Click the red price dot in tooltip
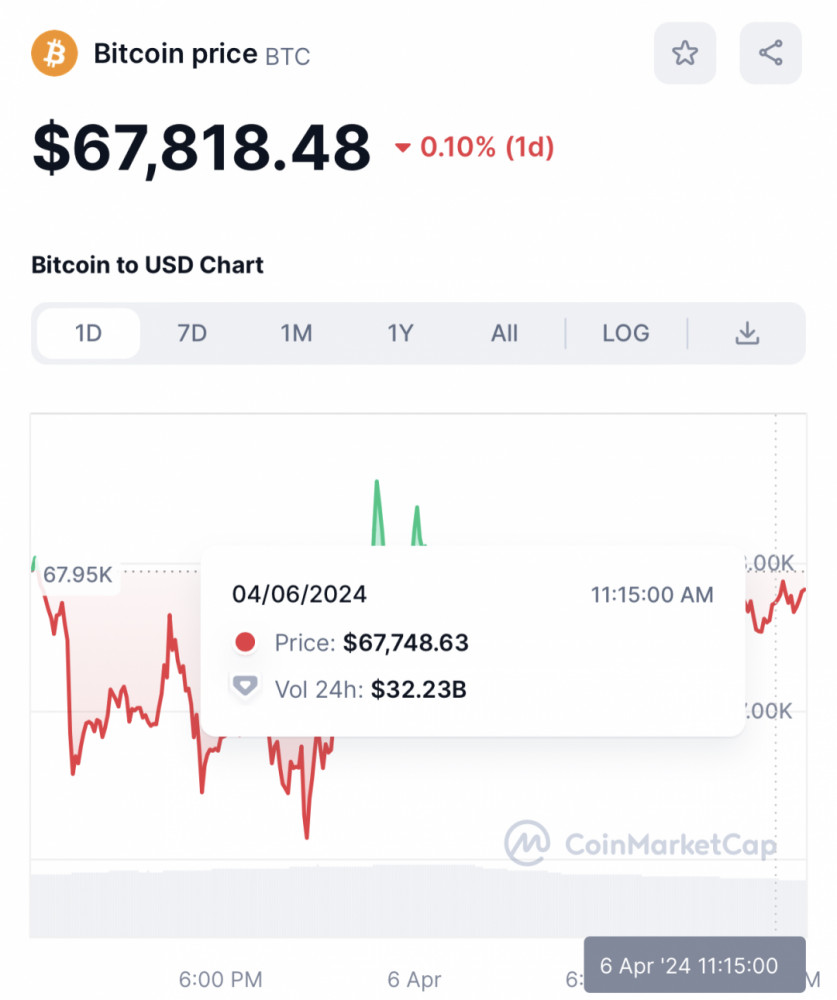 click(x=245, y=642)
